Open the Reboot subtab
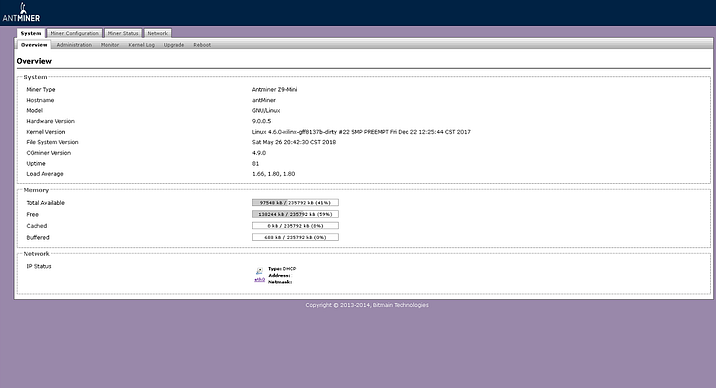The image size is (716, 388). click(x=202, y=45)
